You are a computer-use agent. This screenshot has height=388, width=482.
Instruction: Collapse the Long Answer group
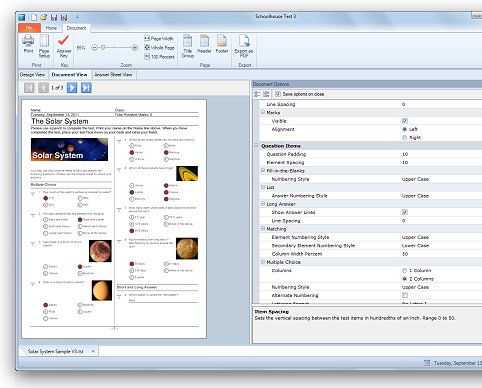(x=263, y=204)
